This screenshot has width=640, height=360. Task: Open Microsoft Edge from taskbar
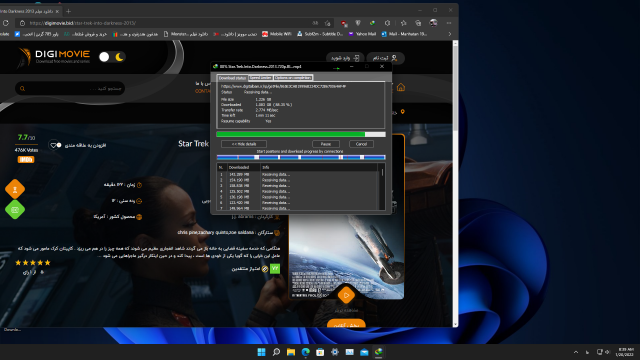click(305, 352)
